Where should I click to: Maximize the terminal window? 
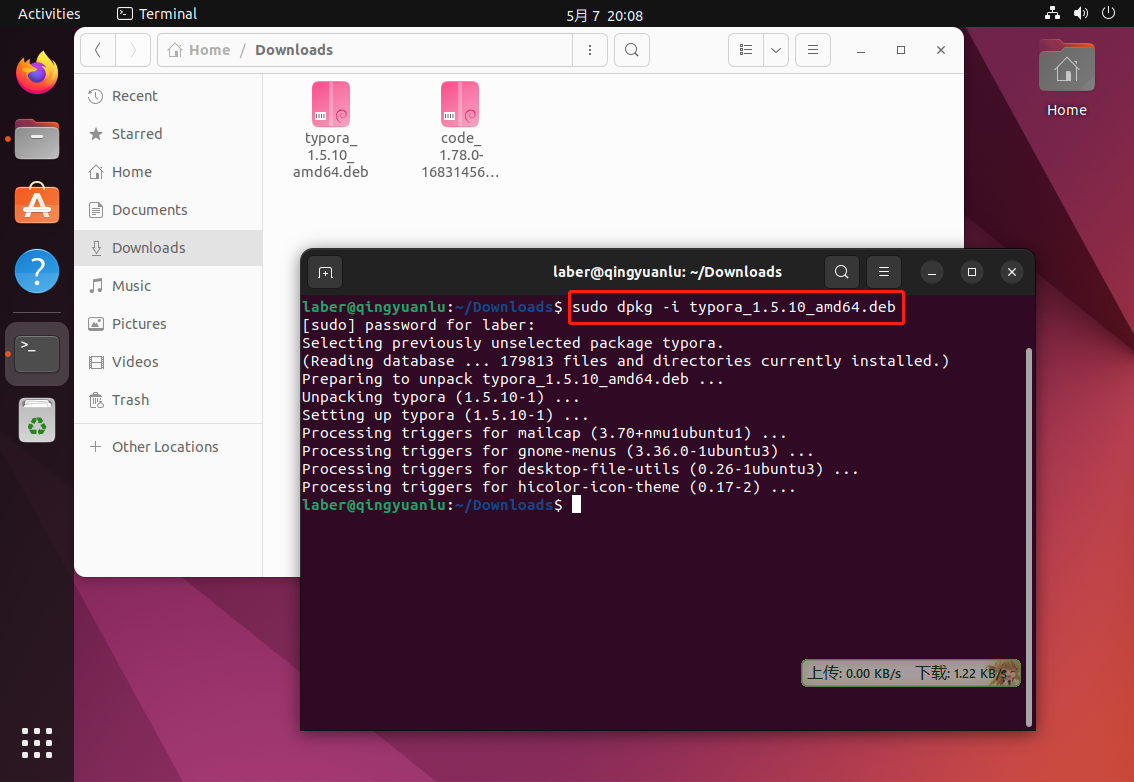(972, 272)
